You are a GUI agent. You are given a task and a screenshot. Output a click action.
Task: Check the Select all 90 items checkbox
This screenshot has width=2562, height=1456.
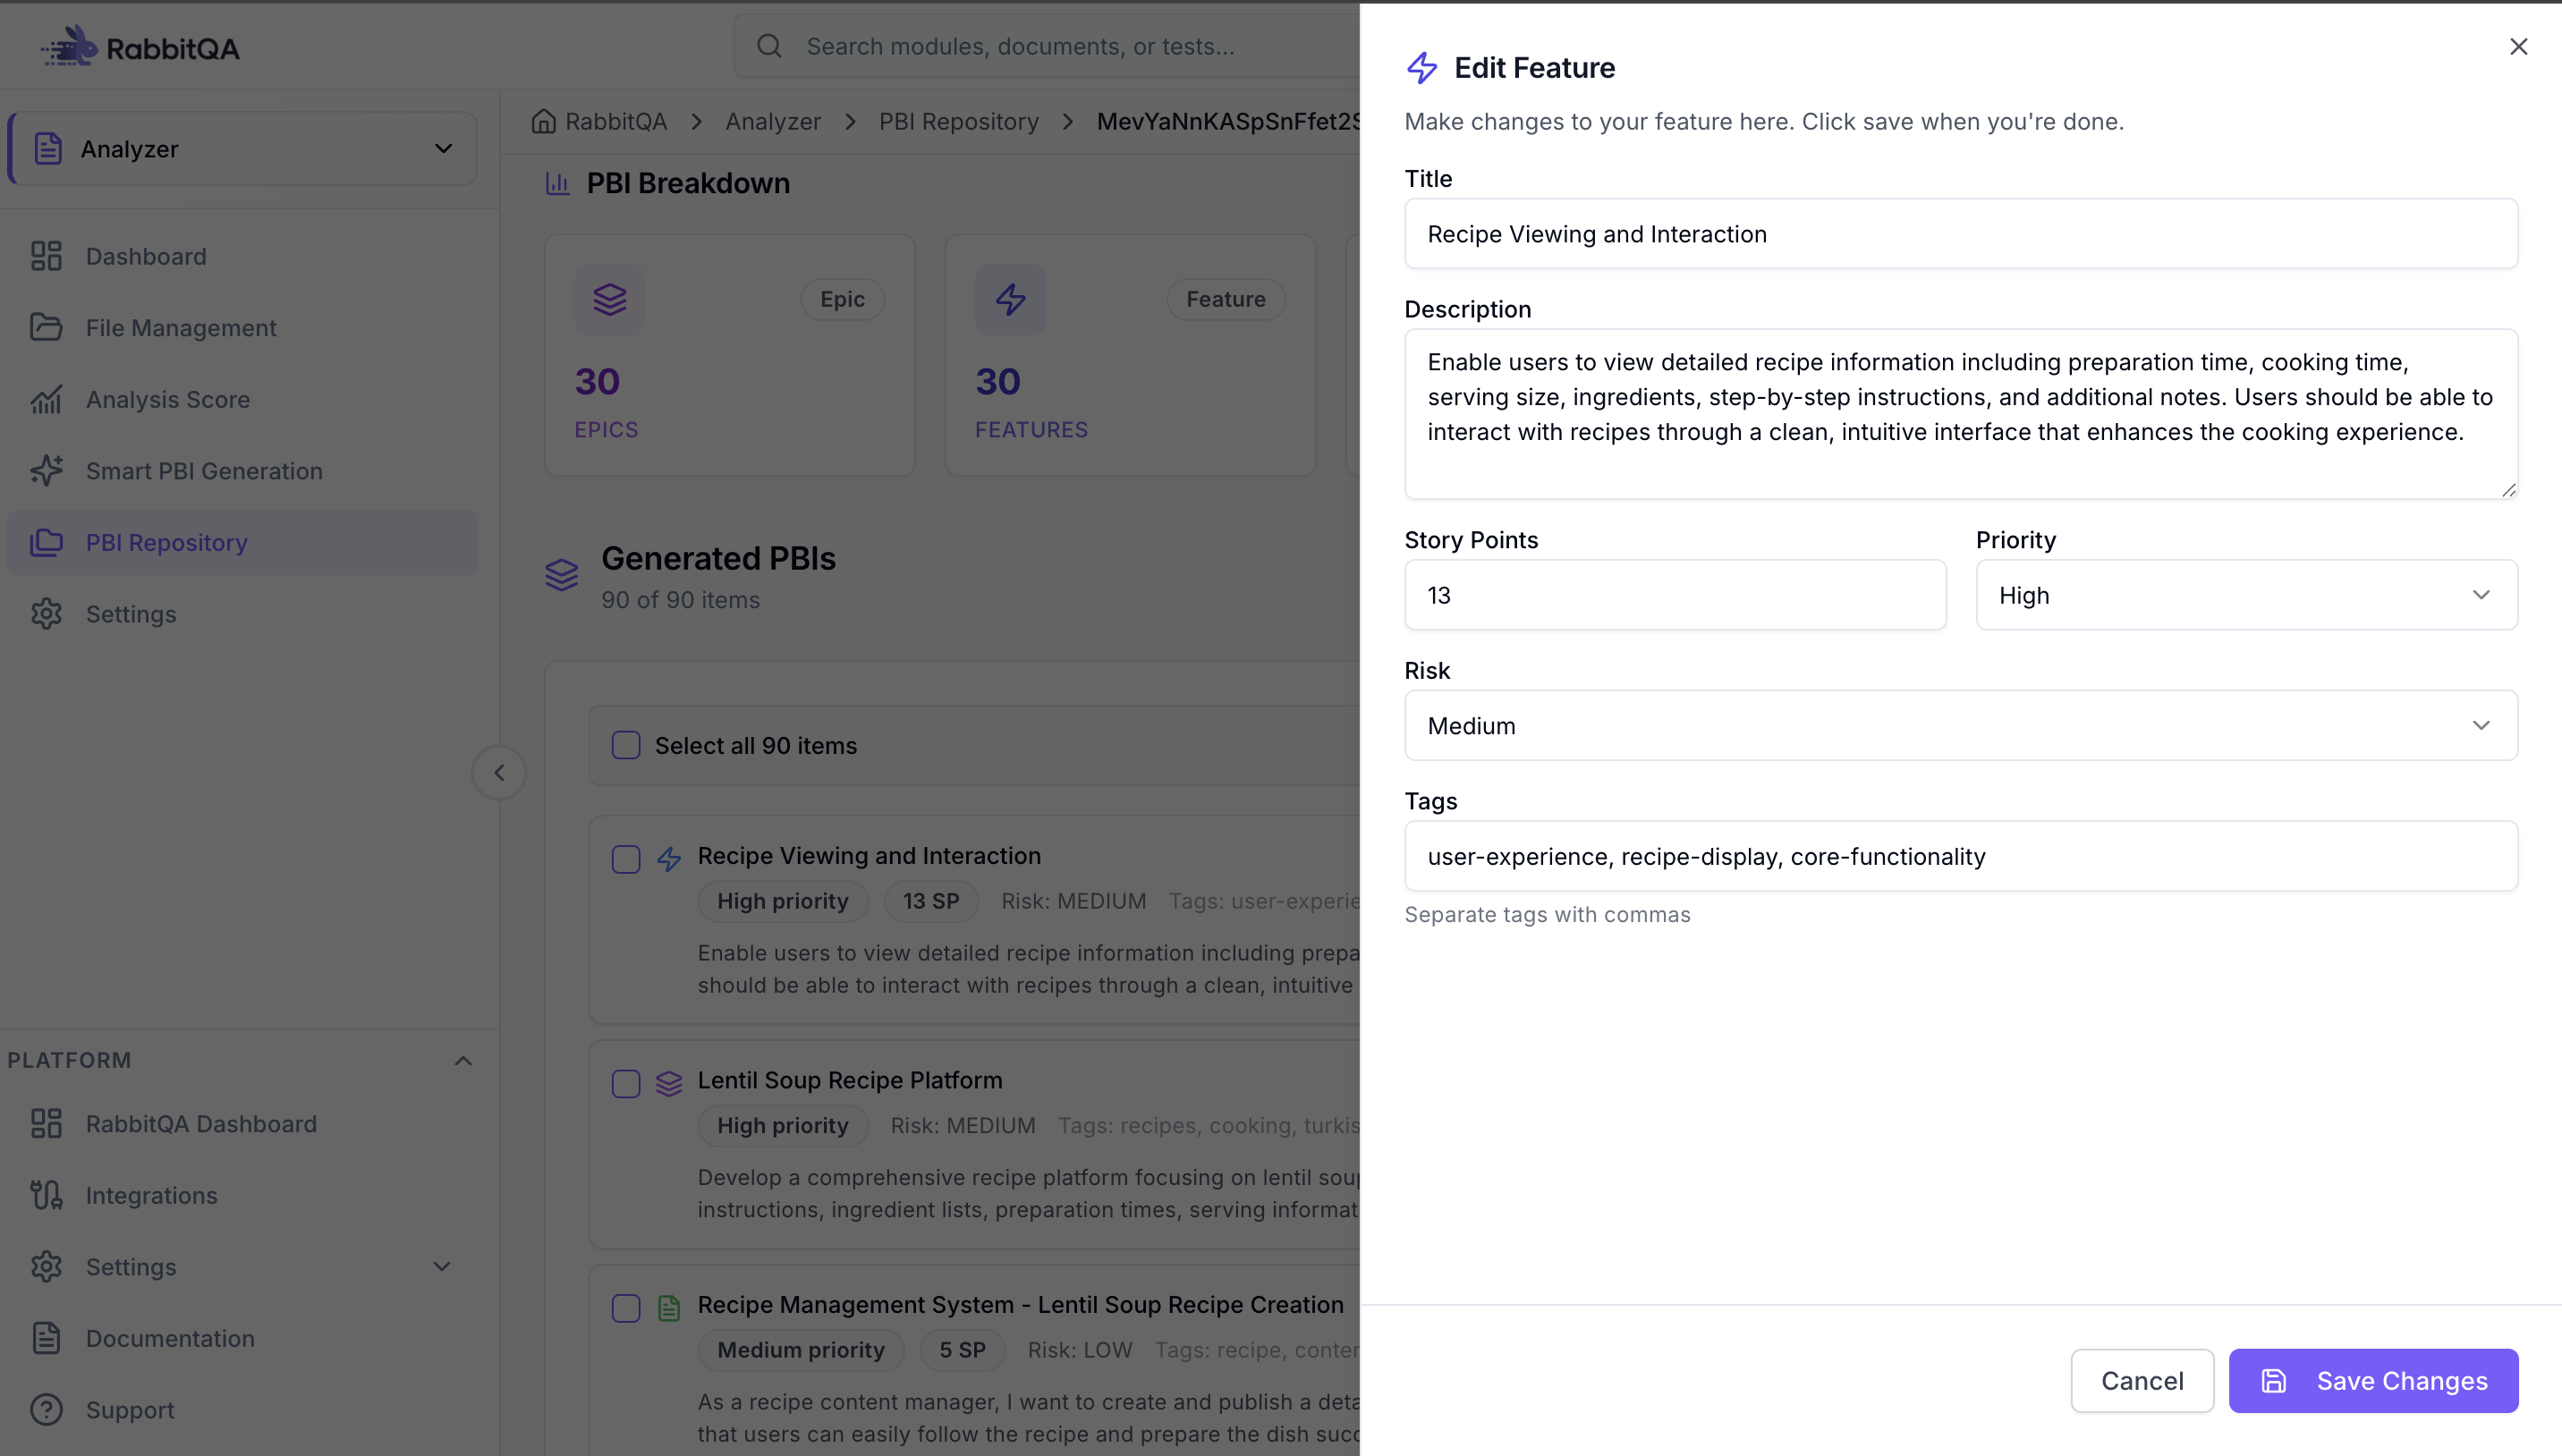(626, 745)
